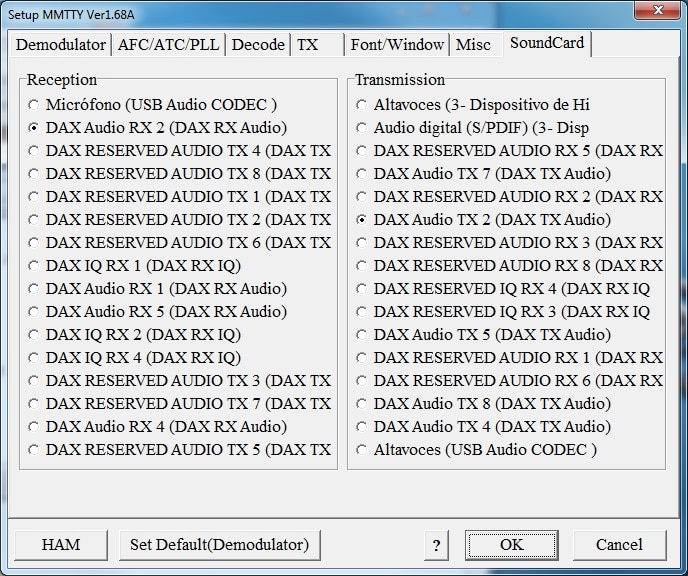Screen dimensions: 688x576
Task: Choose DAX RESERVED AUDIO TX 7 reception
Action: click(x=179, y=404)
